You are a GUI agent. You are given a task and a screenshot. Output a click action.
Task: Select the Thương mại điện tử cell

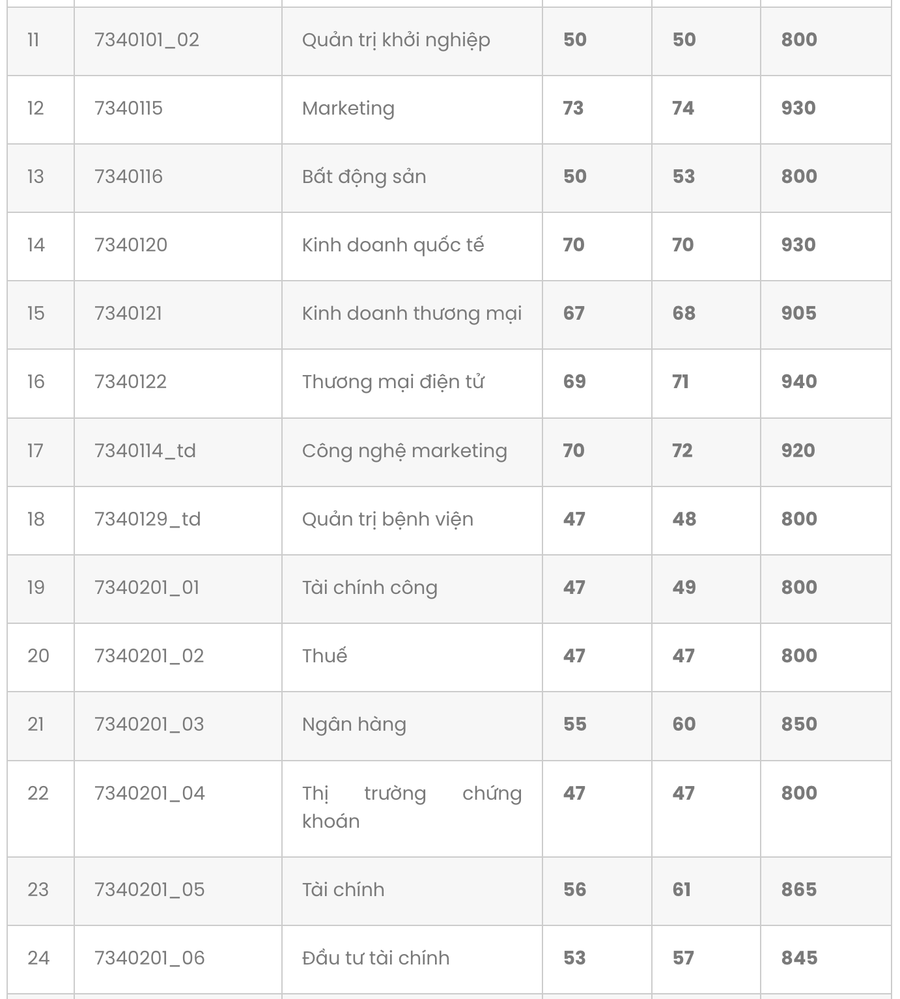click(x=393, y=382)
